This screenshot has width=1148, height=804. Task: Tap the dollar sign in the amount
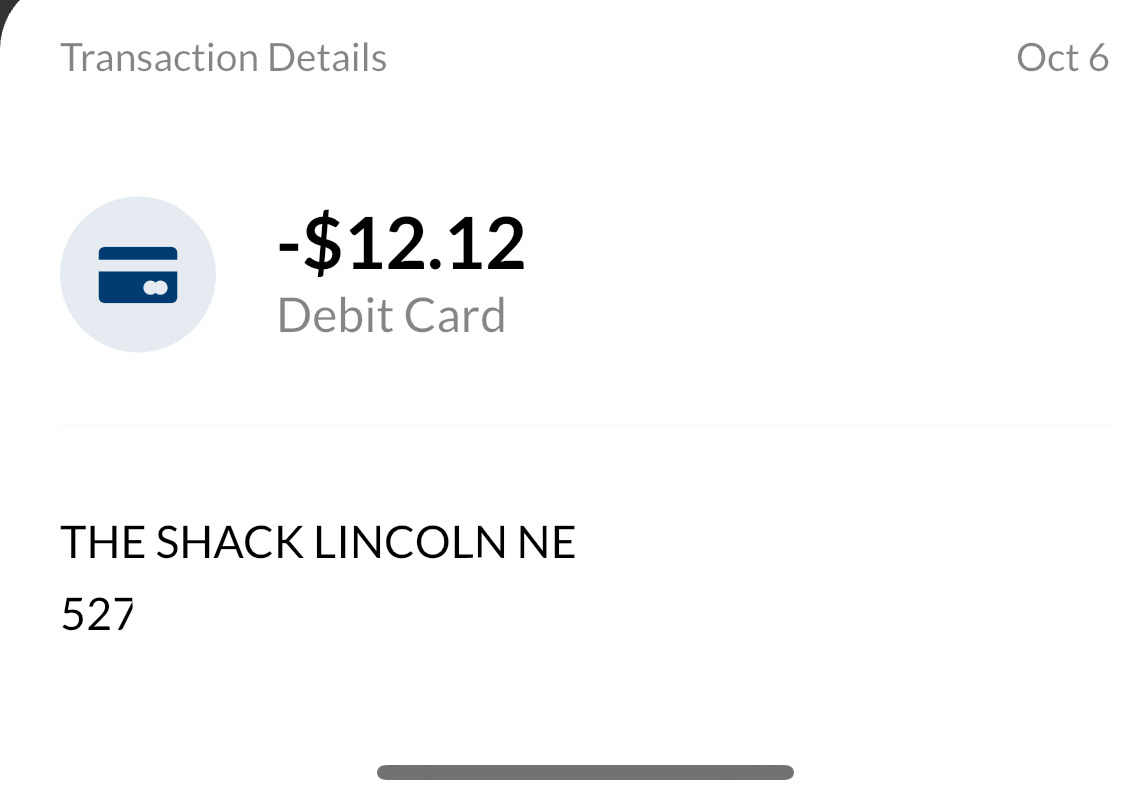click(322, 245)
